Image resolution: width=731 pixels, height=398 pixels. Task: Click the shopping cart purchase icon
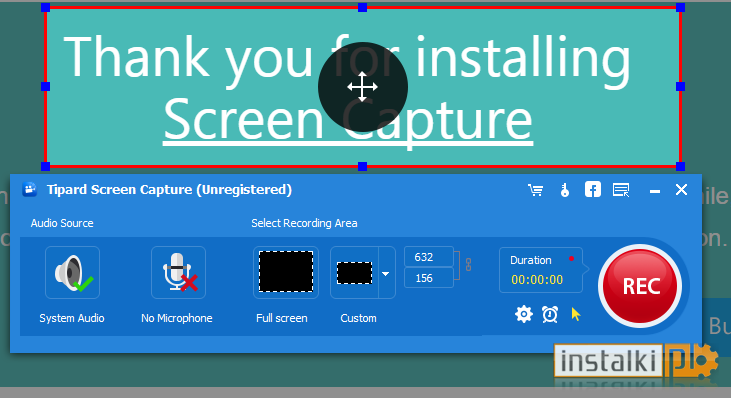(535, 190)
